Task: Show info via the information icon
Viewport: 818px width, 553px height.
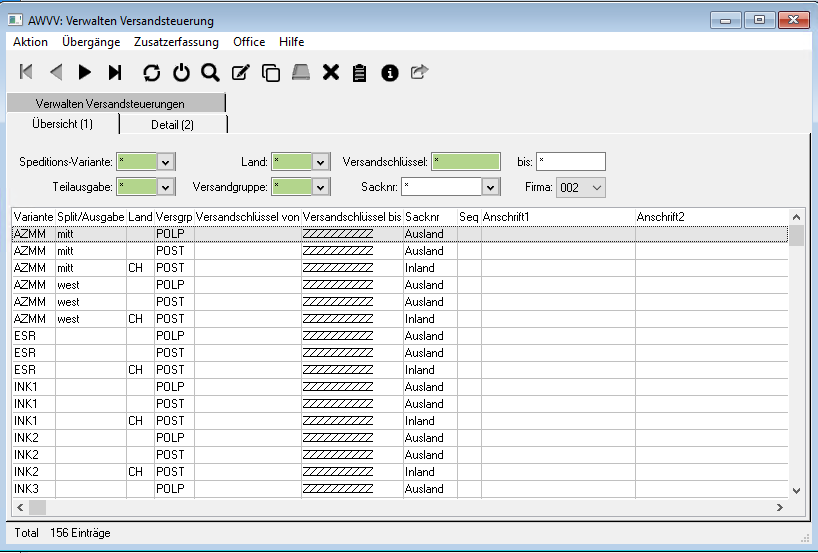Action: point(390,72)
